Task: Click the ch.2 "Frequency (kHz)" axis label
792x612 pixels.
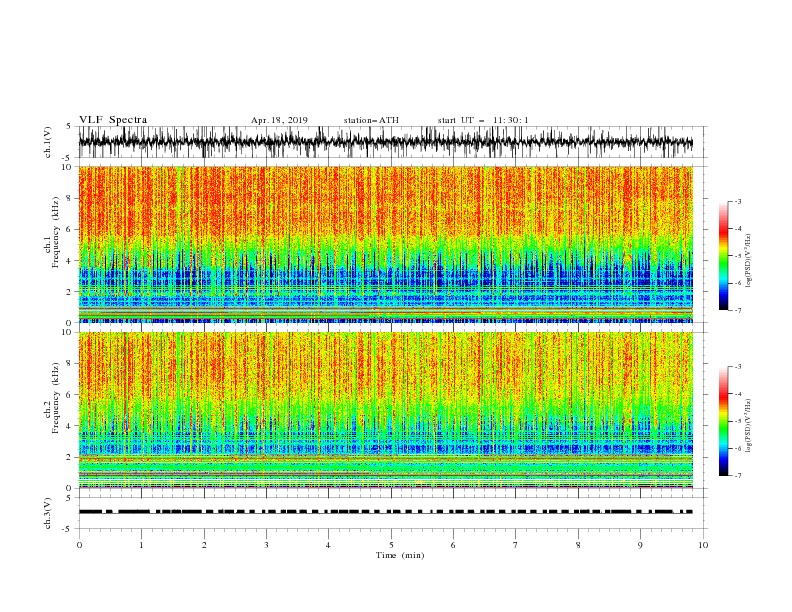Action: tap(56, 398)
